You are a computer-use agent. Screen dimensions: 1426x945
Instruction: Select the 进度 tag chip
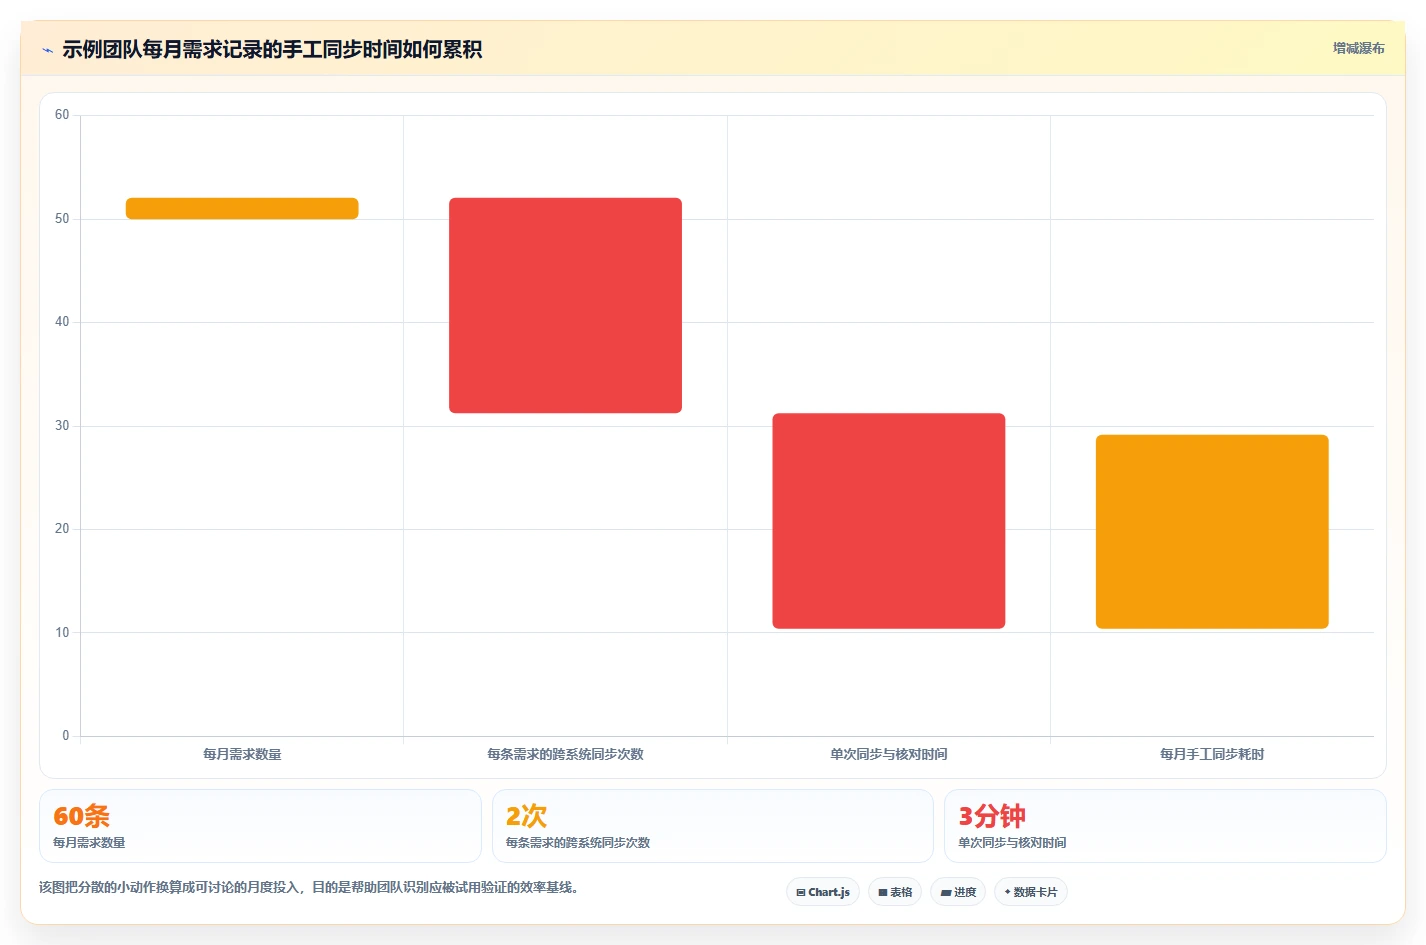(958, 892)
